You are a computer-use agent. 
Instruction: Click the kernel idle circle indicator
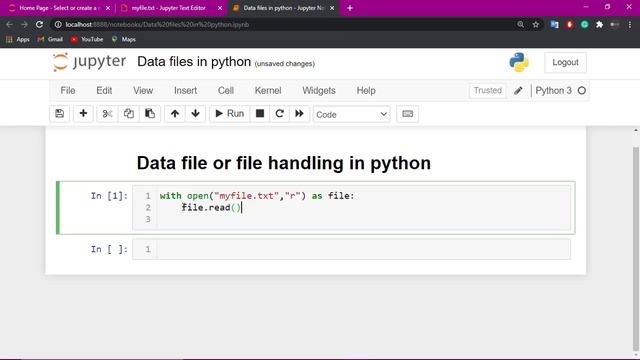[x=582, y=91]
